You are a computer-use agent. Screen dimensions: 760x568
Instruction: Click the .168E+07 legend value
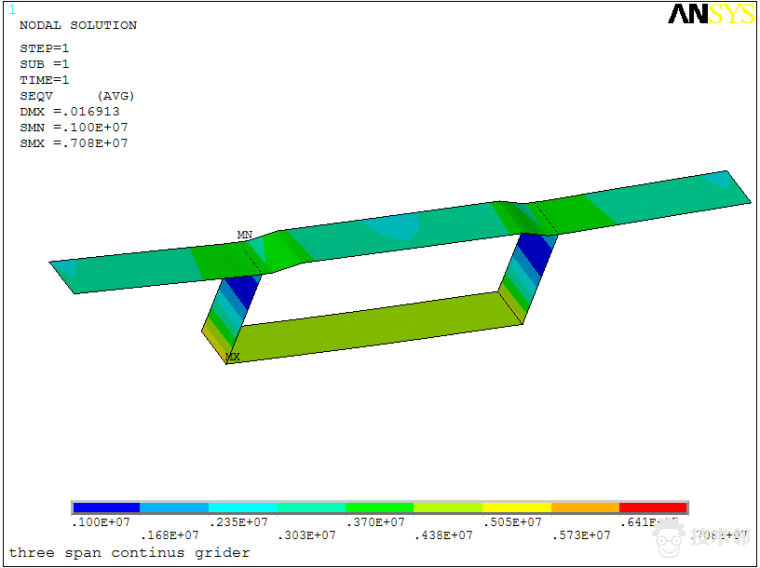169,535
